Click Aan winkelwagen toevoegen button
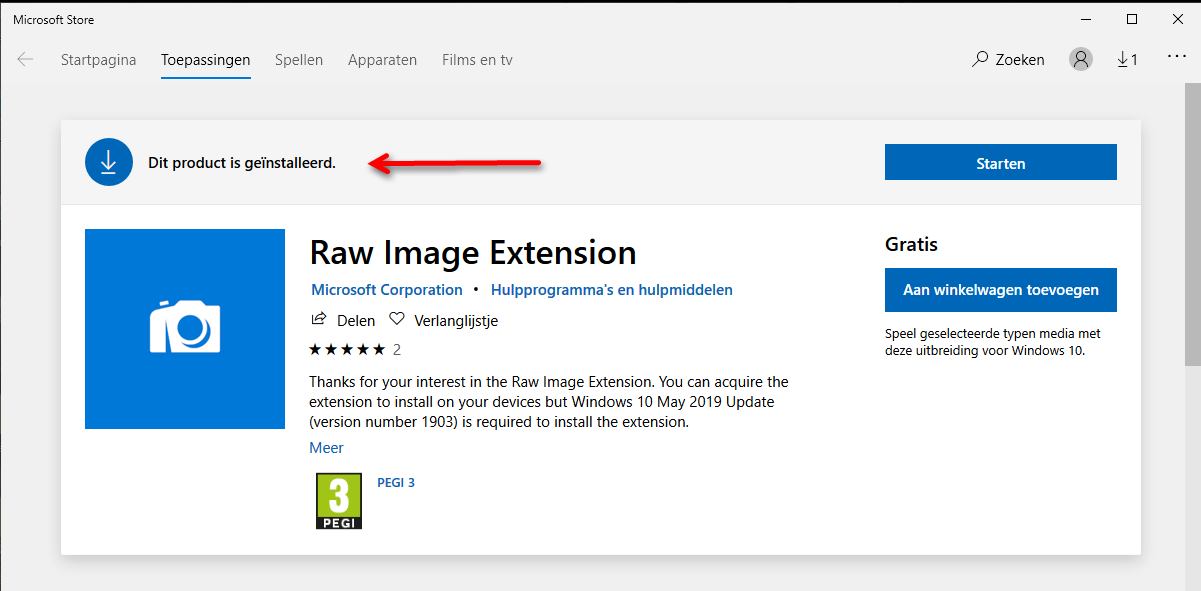Image resolution: width=1201 pixels, height=591 pixels. point(1000,290)
